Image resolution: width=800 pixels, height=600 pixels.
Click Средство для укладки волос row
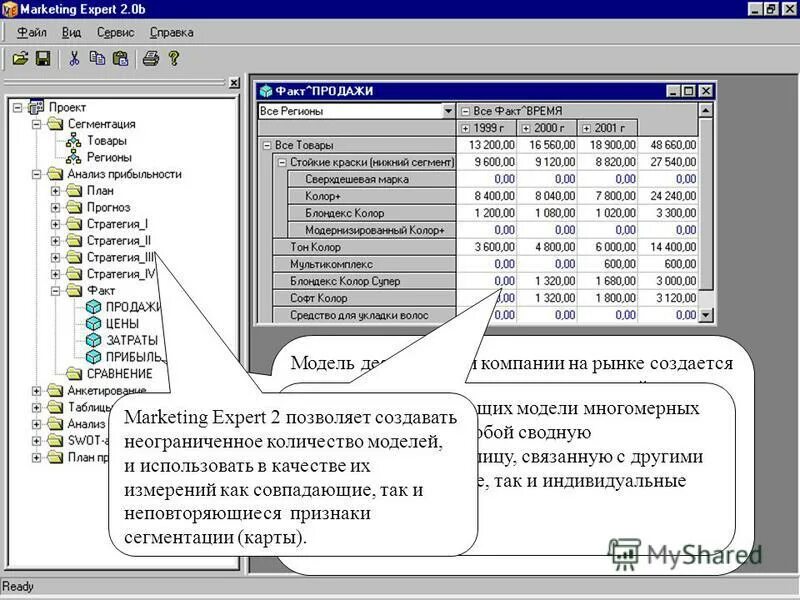click(364, 315)
